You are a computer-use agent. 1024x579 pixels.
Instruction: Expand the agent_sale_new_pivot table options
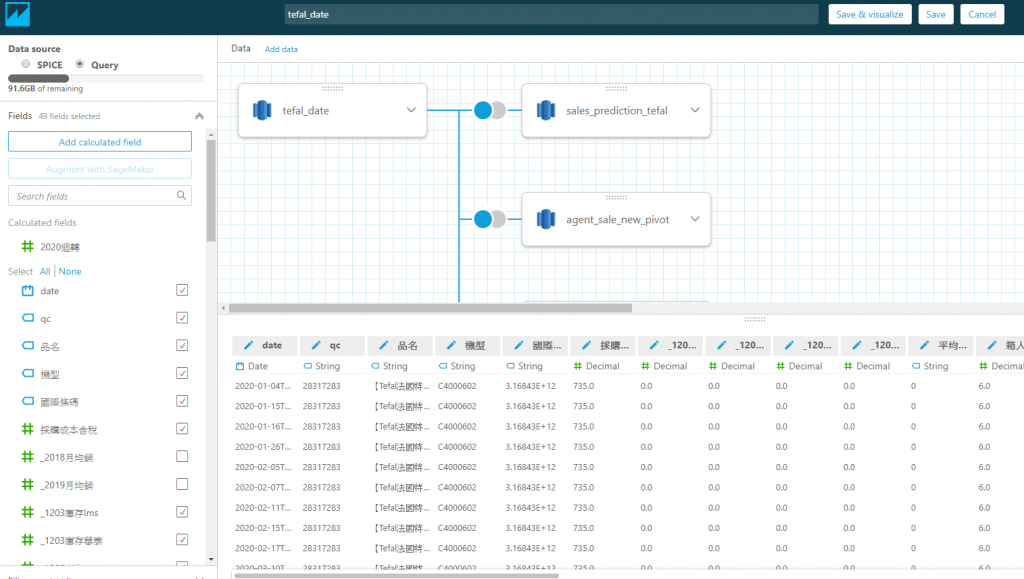695,219
